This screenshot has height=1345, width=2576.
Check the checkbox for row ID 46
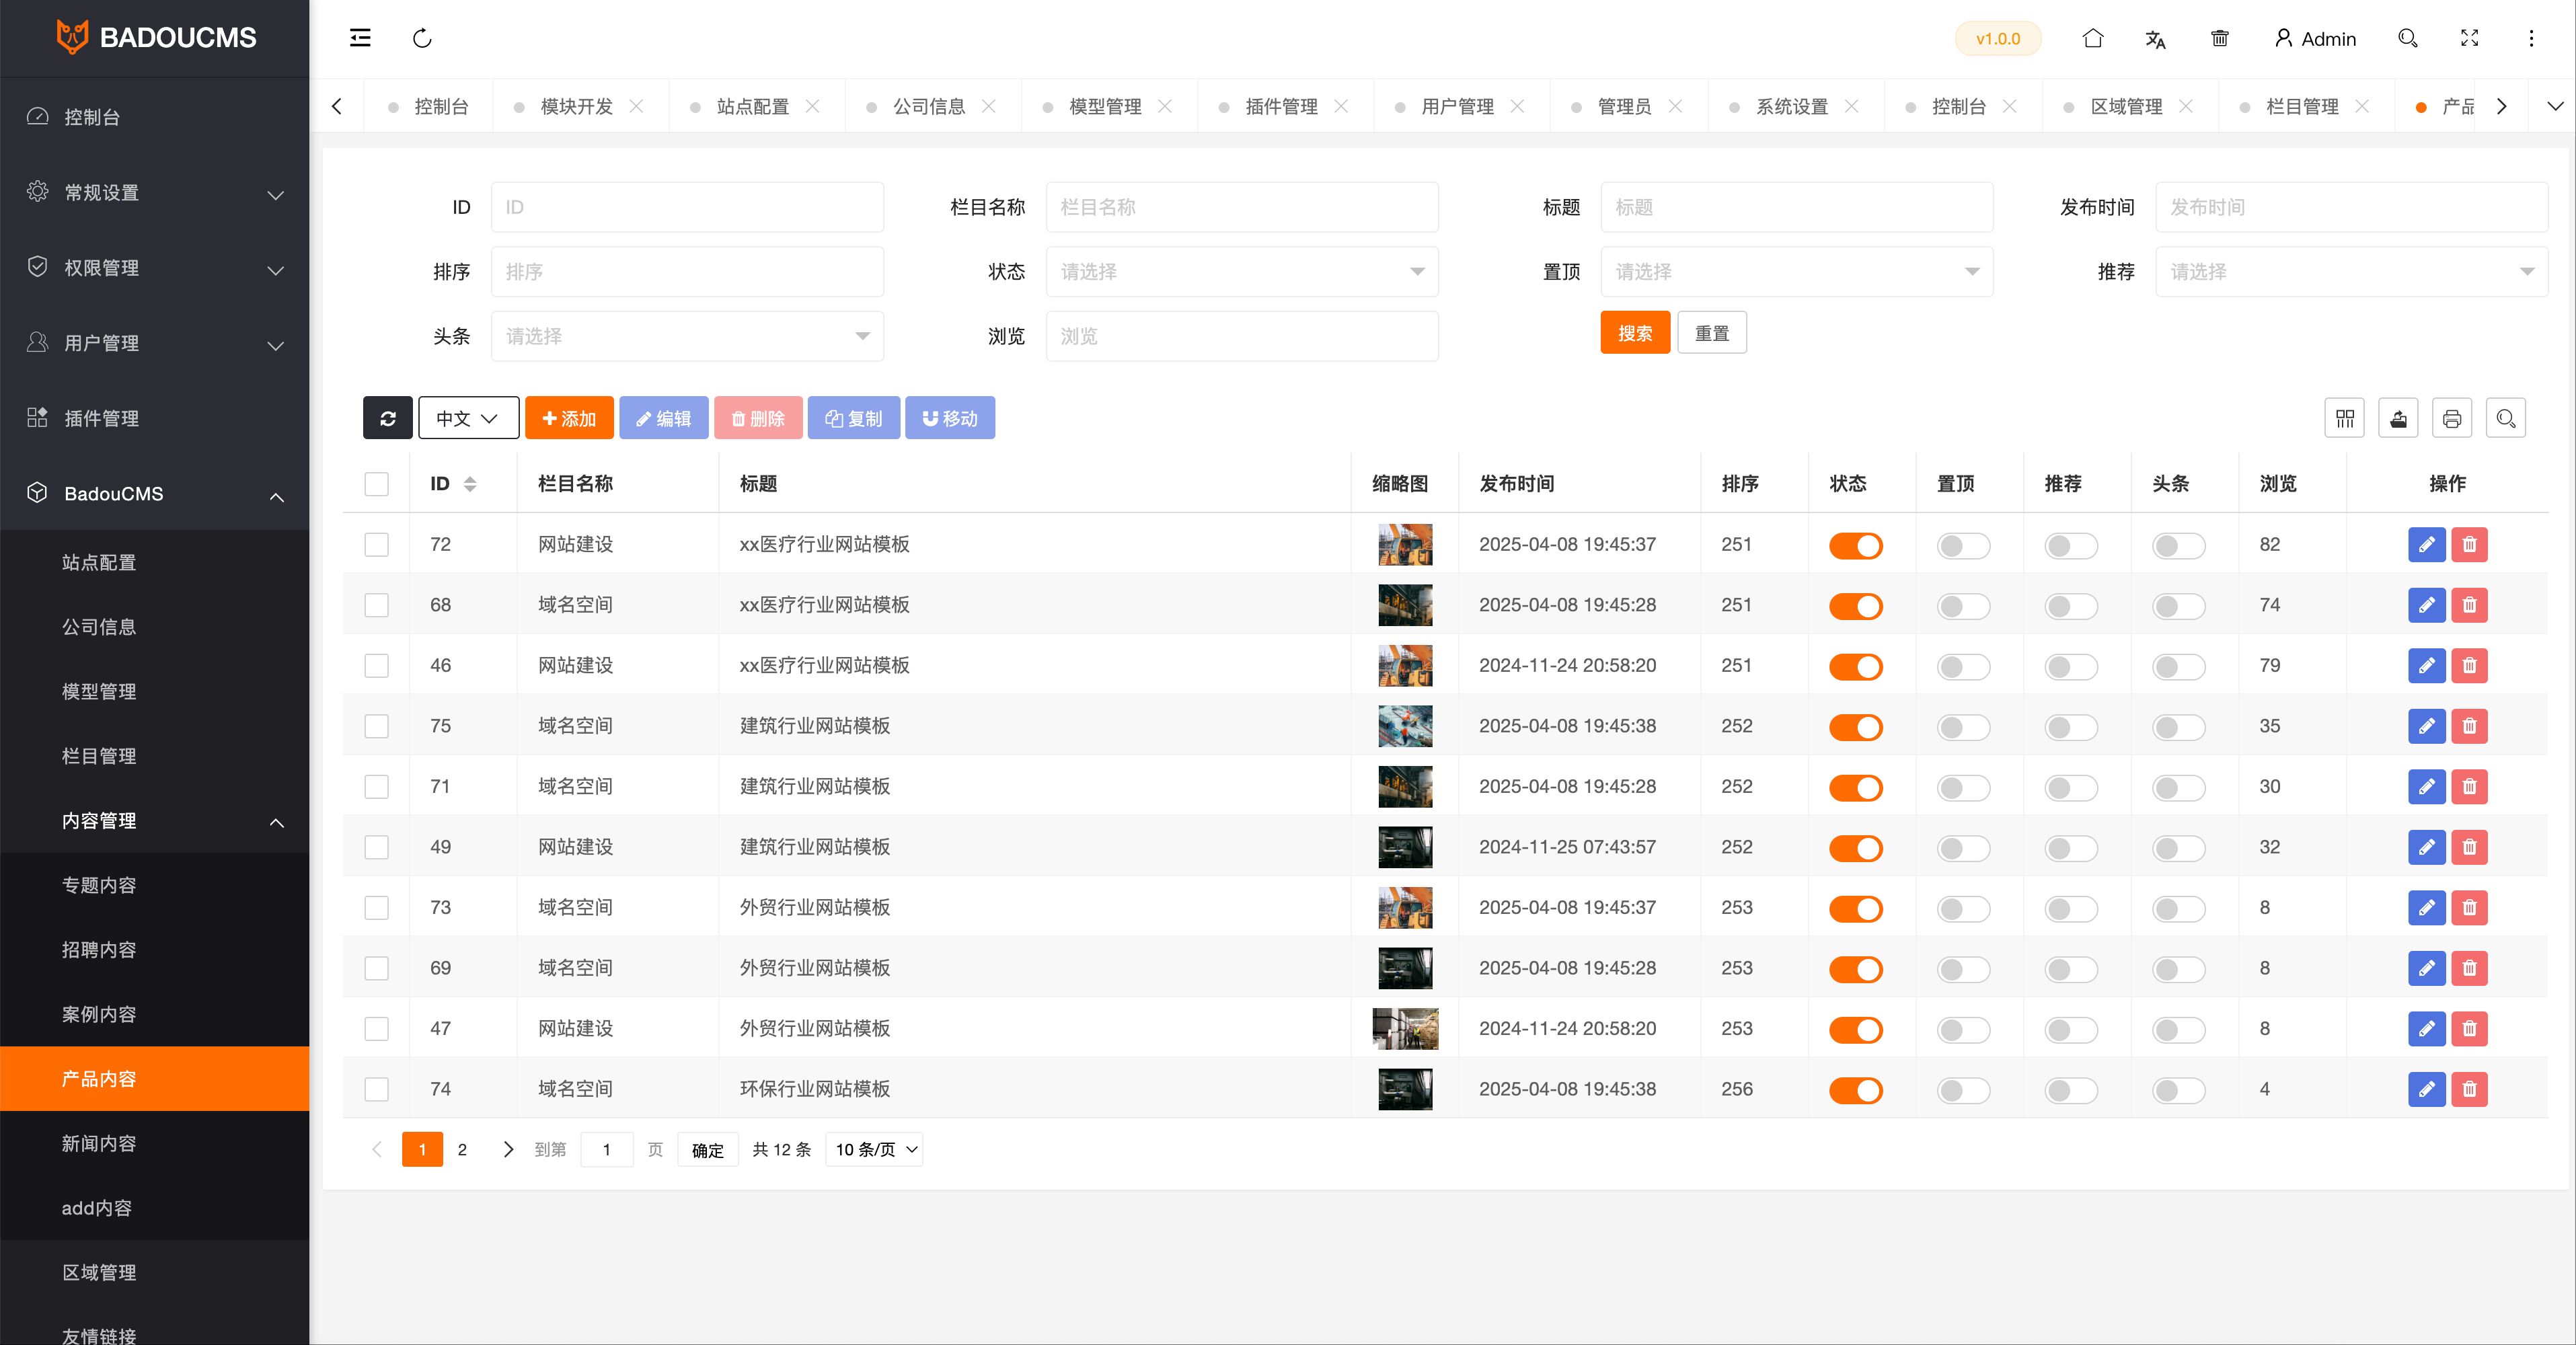pyautogui.click(x=377, y=666)
